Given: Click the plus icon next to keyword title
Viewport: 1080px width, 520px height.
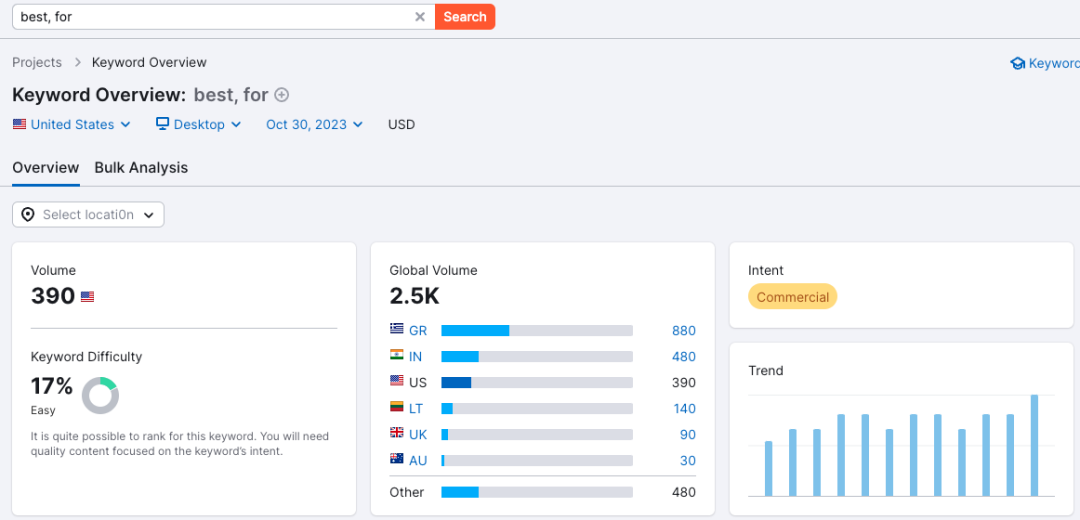Looking at the screenshot, I should (281, 95).
